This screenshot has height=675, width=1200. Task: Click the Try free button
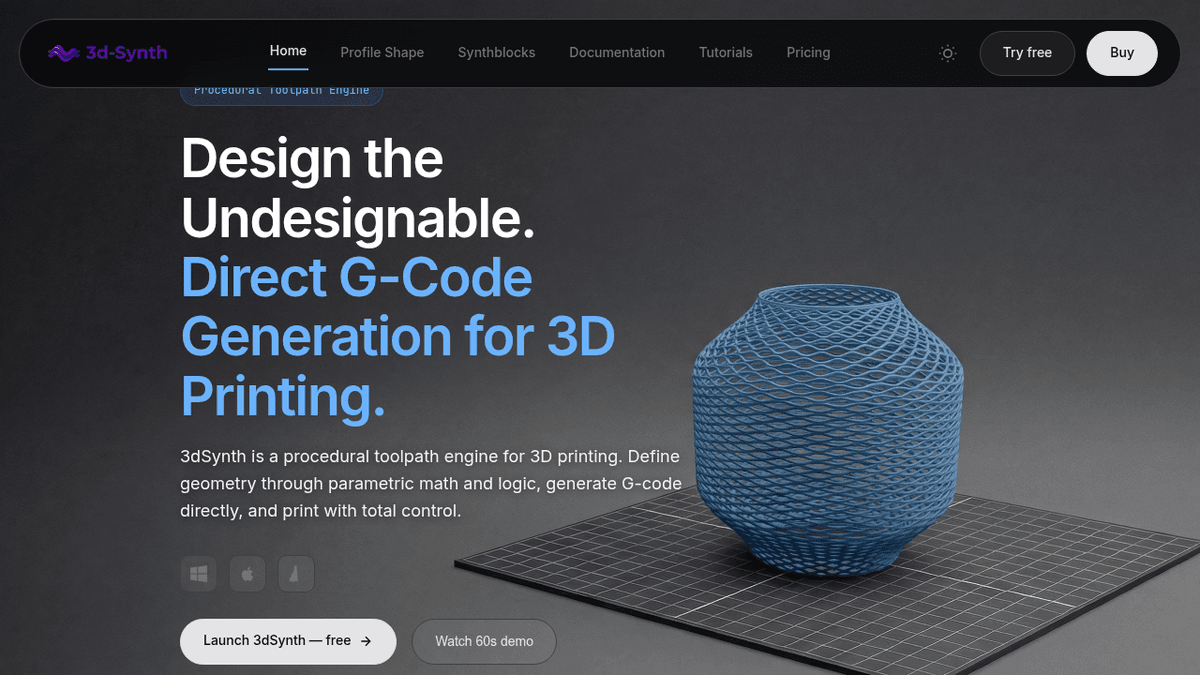pyautogui.click(x=1027, y=53)
